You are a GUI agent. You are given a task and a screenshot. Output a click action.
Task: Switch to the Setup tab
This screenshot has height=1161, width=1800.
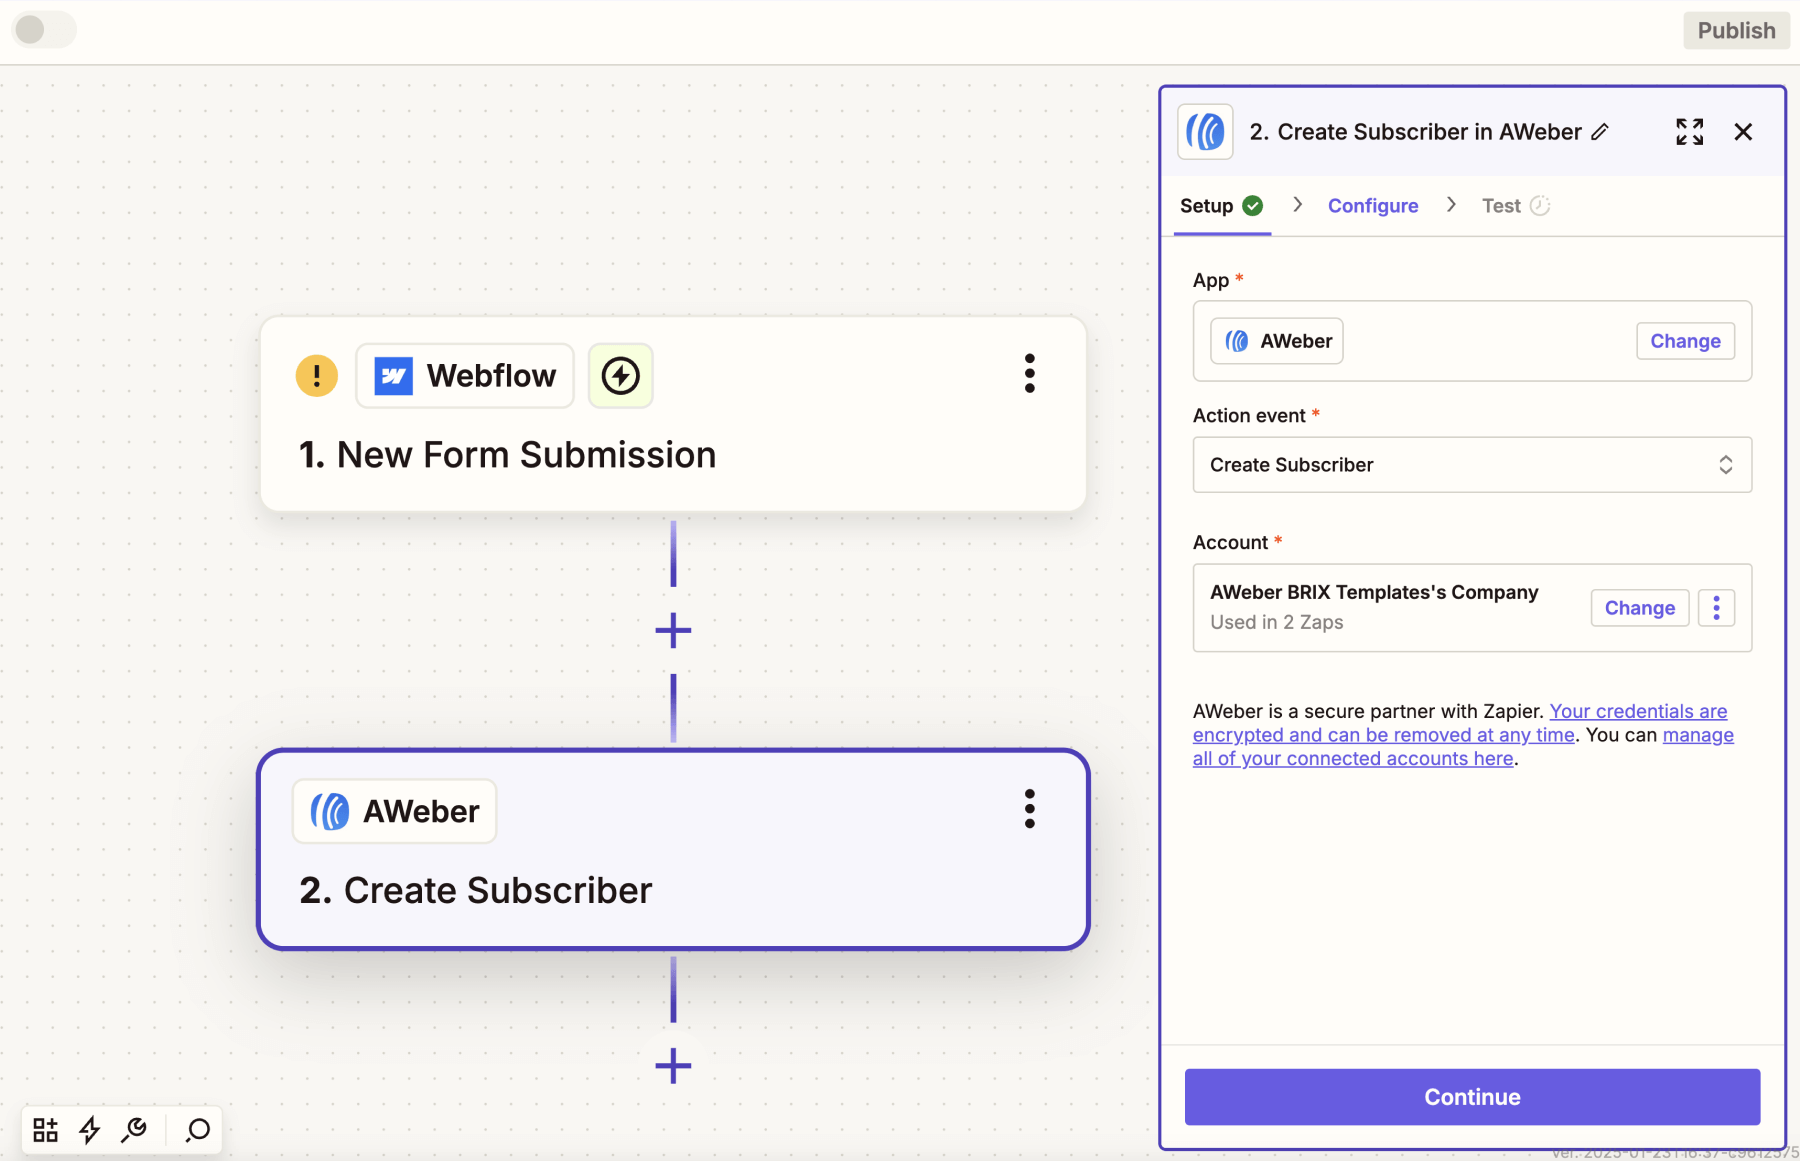coord(1221,206)
